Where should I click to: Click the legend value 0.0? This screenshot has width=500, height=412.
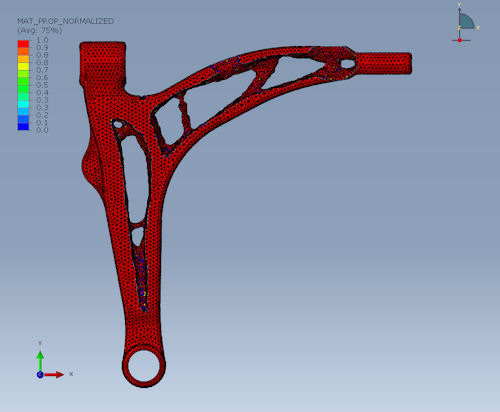42,130
